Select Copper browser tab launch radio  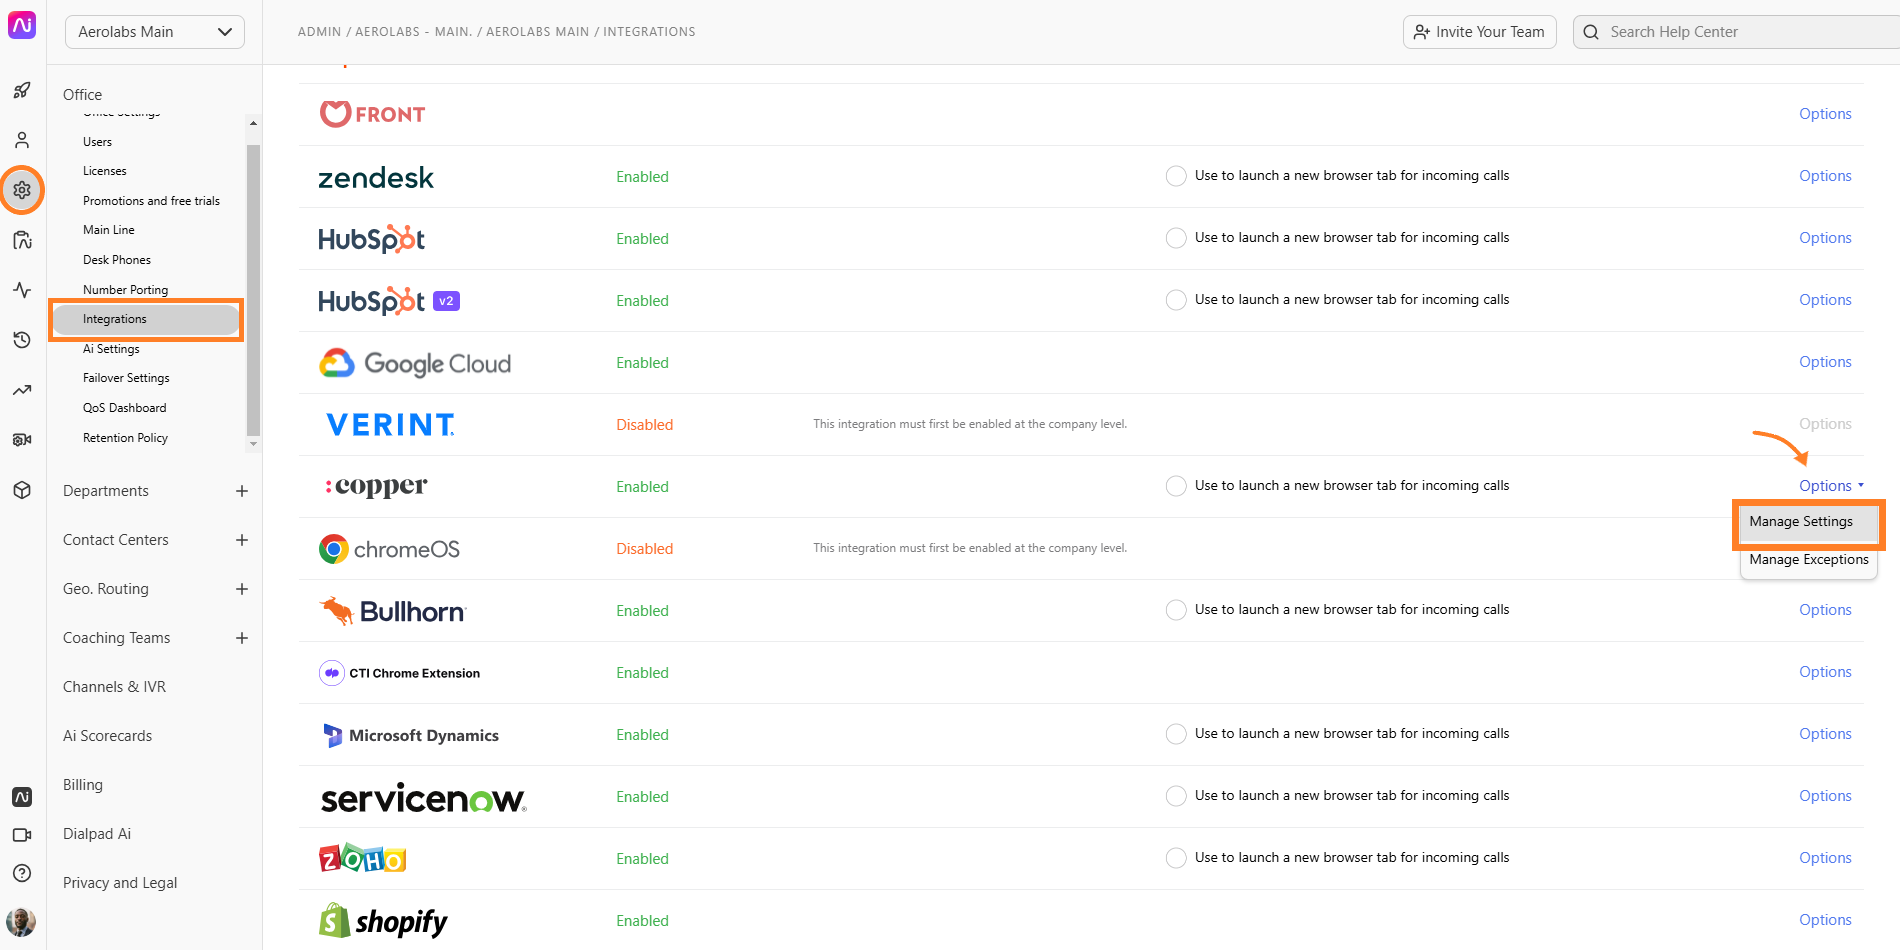(x=1177, y=486)
